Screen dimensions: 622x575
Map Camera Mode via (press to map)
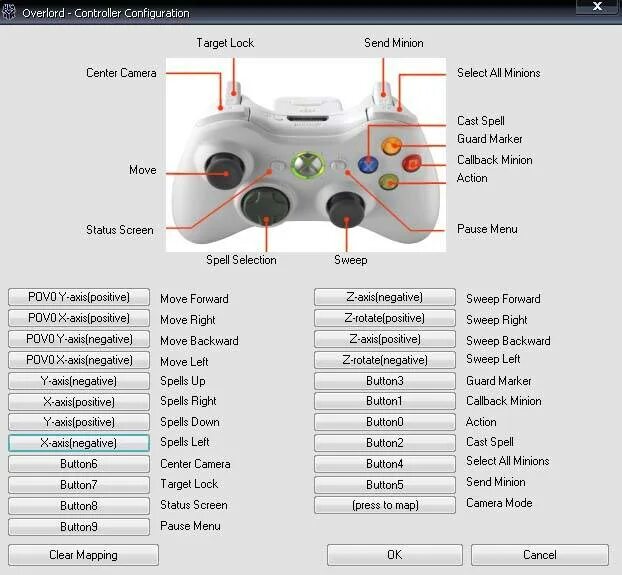[x=385, y=505]
